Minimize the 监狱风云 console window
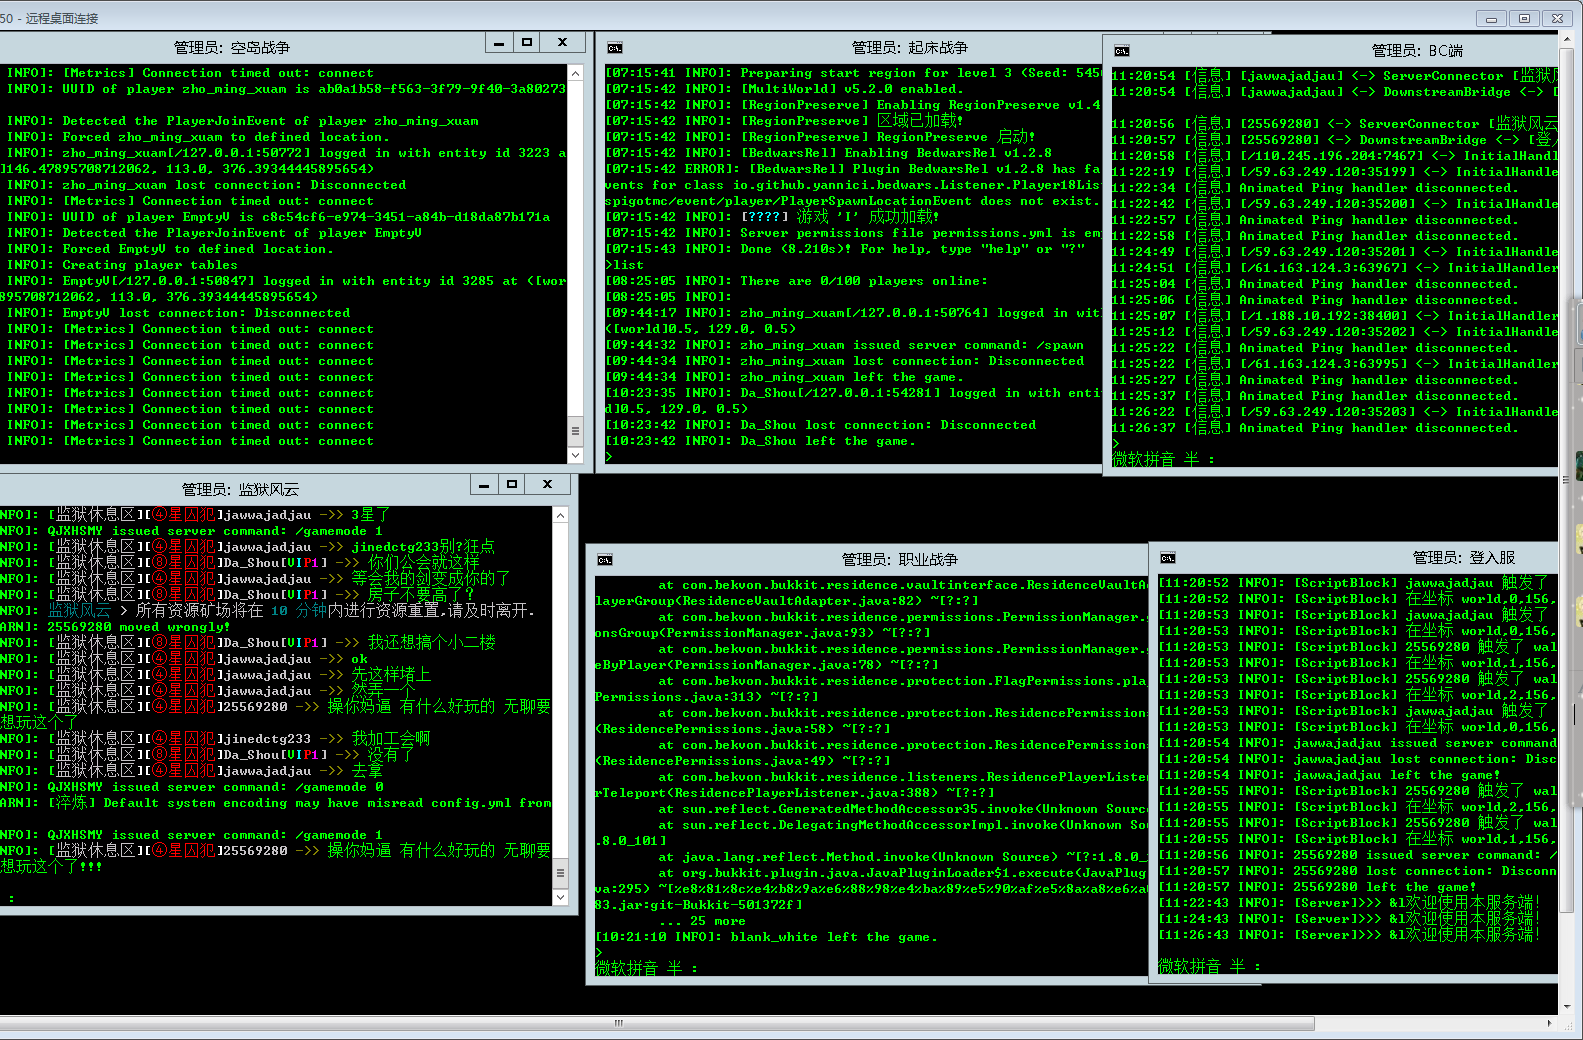 point(484,485)
